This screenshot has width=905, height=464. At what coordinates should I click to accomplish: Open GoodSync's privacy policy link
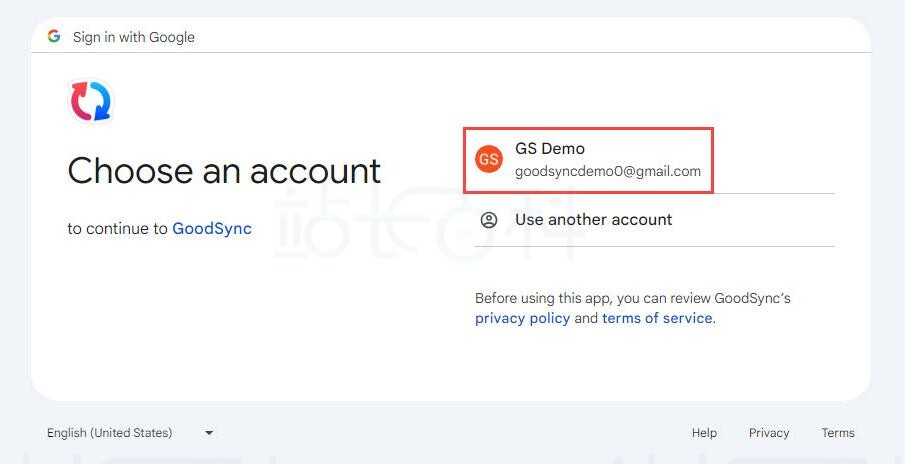pos(522,318)
